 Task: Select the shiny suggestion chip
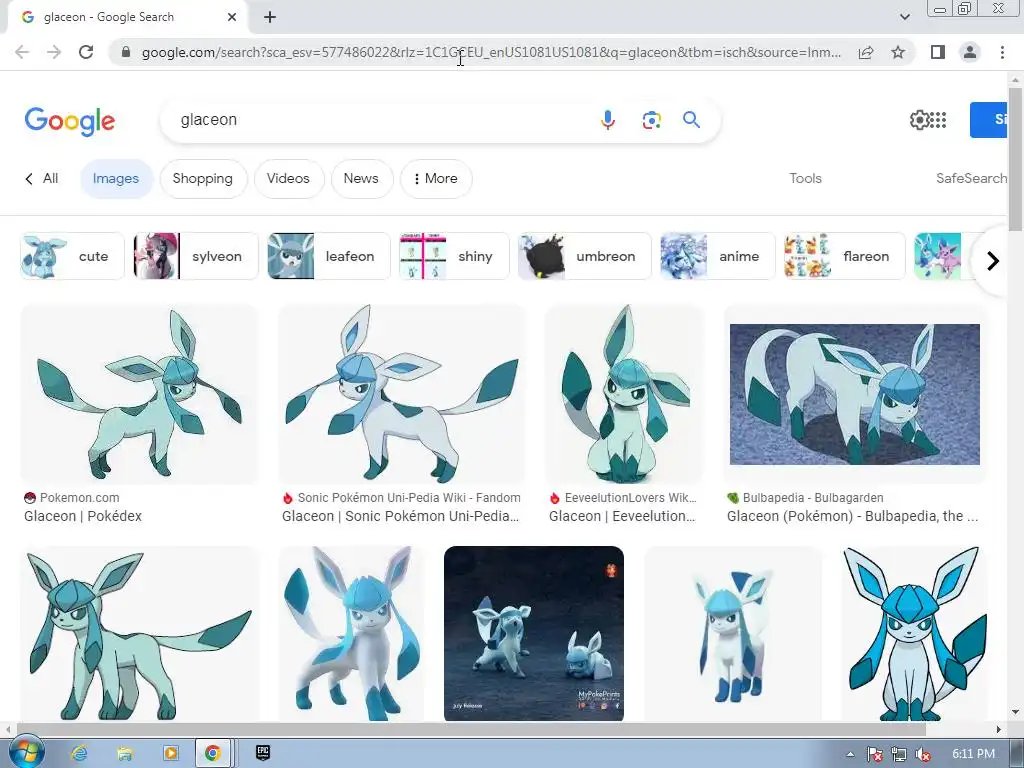pos(454,256)
